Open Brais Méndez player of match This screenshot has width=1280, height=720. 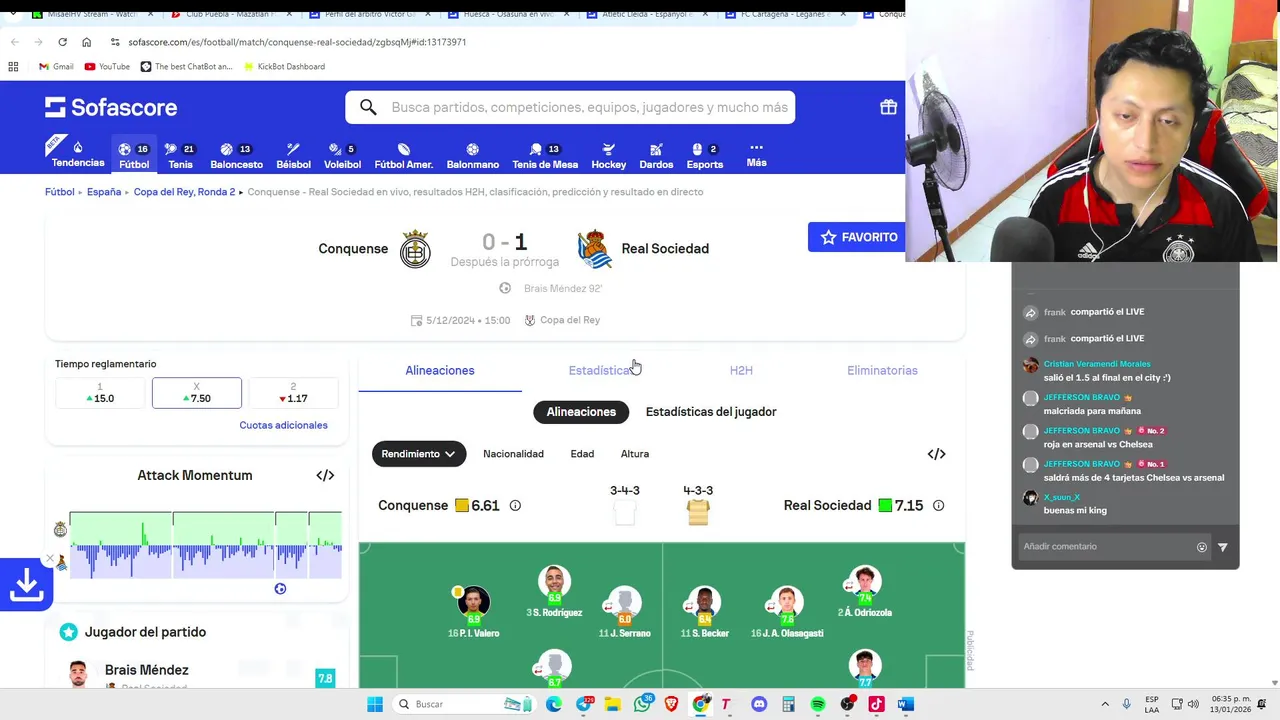coord(146,670)
